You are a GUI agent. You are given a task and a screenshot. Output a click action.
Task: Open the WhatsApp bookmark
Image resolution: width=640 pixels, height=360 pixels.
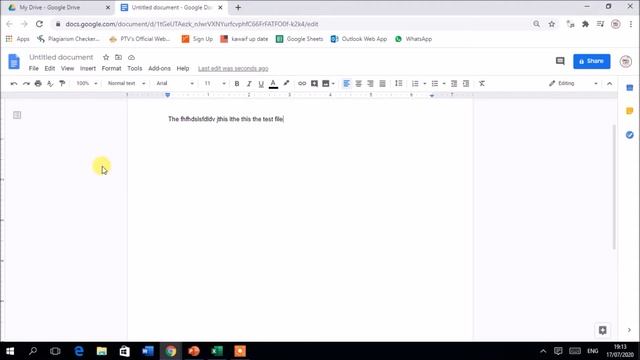[x=413, y=39]
